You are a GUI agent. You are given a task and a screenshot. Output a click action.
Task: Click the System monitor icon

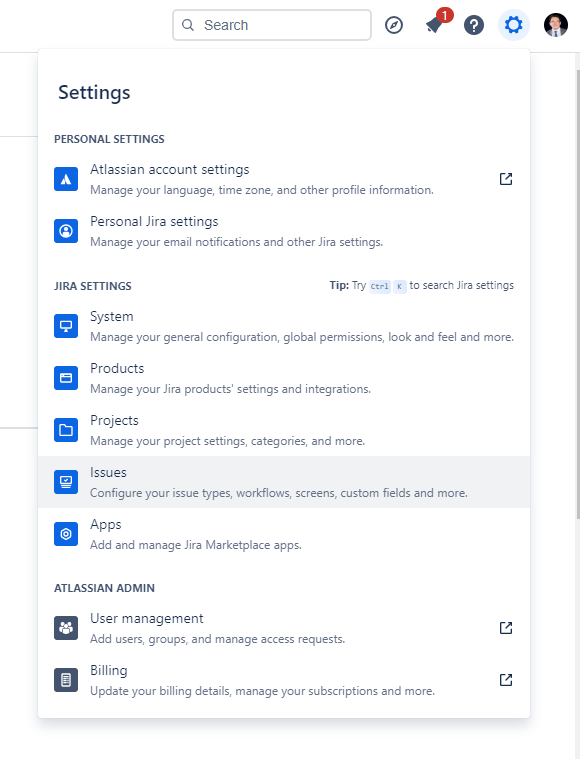66,326
